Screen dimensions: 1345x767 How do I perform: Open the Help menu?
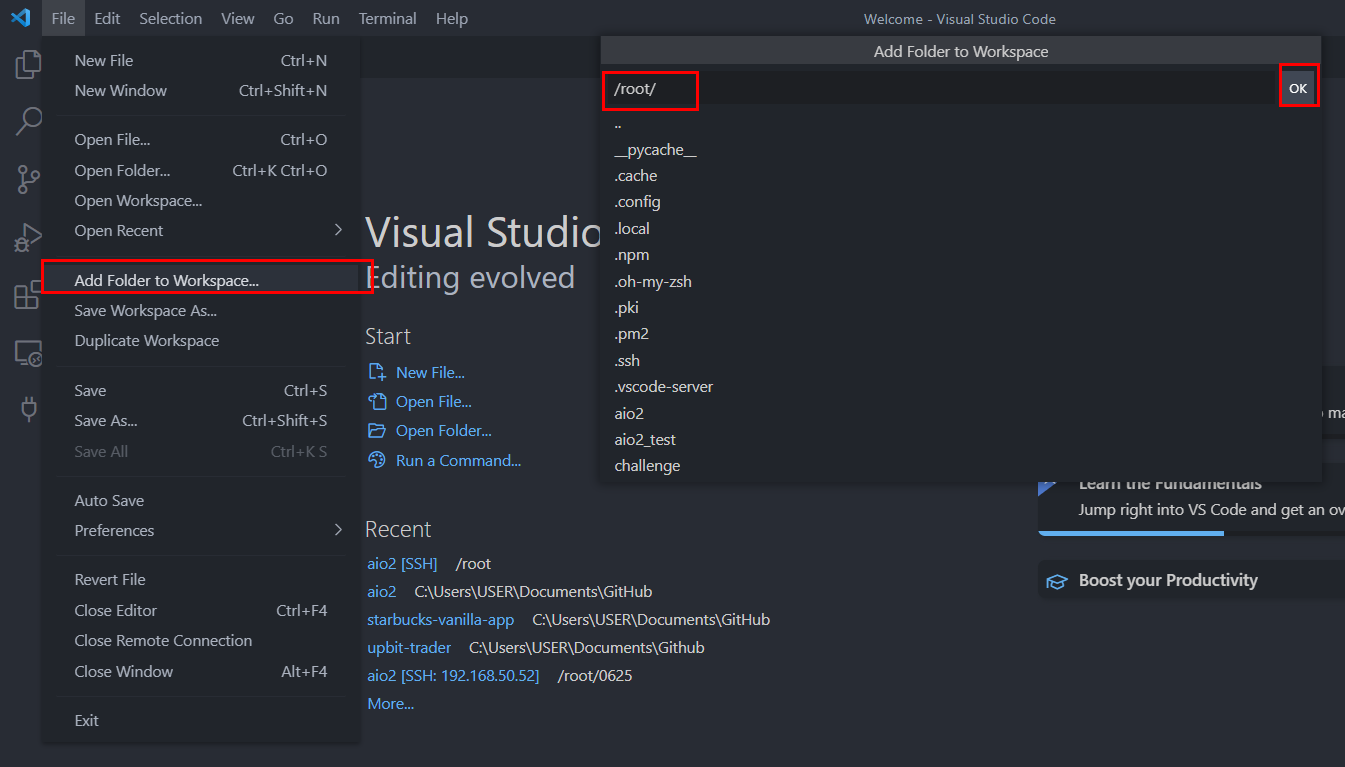tap(452, 18)
